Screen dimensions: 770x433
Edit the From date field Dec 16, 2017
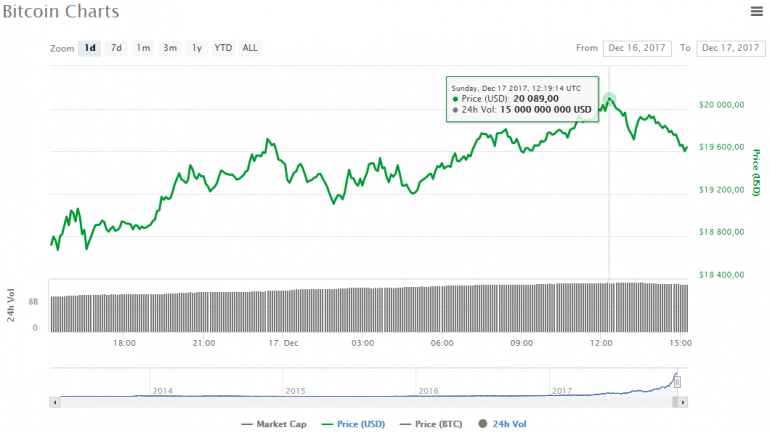coord(637,48)
